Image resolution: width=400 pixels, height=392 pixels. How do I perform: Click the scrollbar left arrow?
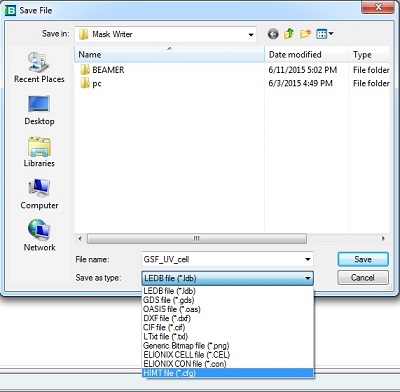80,239
